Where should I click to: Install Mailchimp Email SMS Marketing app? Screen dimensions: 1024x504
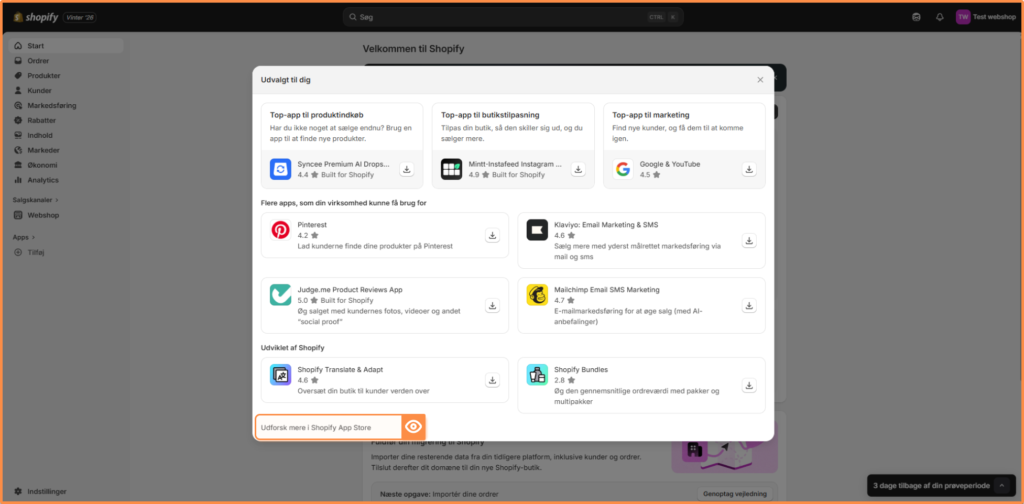pyautogui.click(x=749, y=305)
